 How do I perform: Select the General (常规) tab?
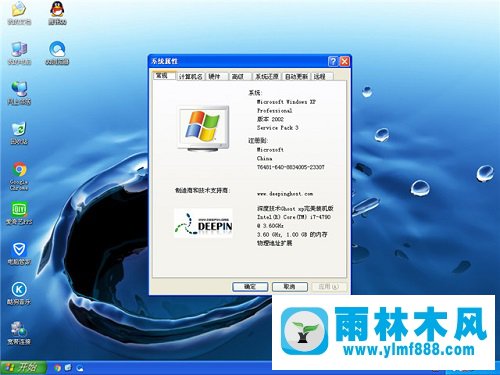[164, 76]
